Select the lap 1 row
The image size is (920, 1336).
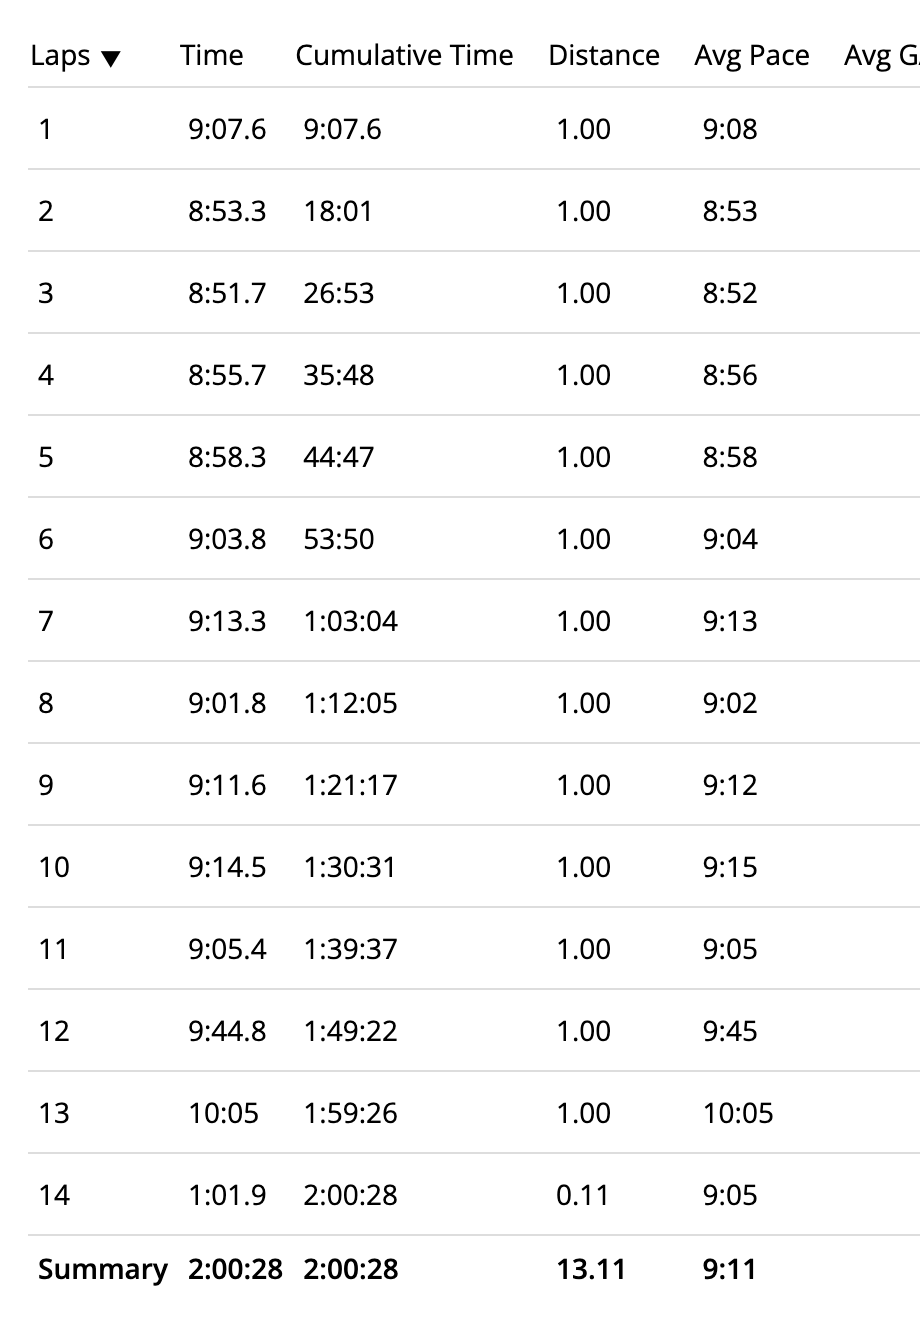[474, 129]
